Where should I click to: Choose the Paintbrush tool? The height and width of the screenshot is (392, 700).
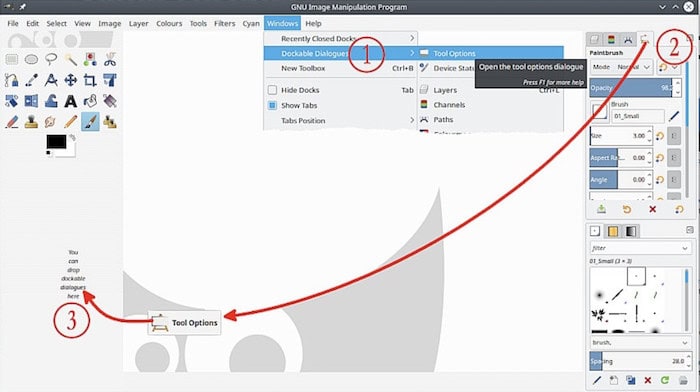point(90,122)
